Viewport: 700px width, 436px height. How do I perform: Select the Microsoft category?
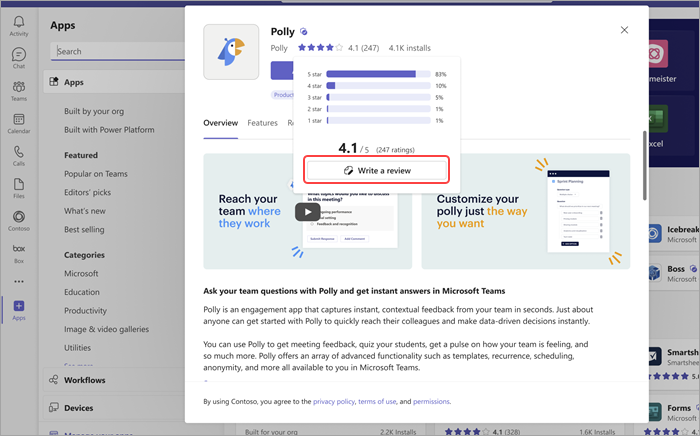[81, 273]
